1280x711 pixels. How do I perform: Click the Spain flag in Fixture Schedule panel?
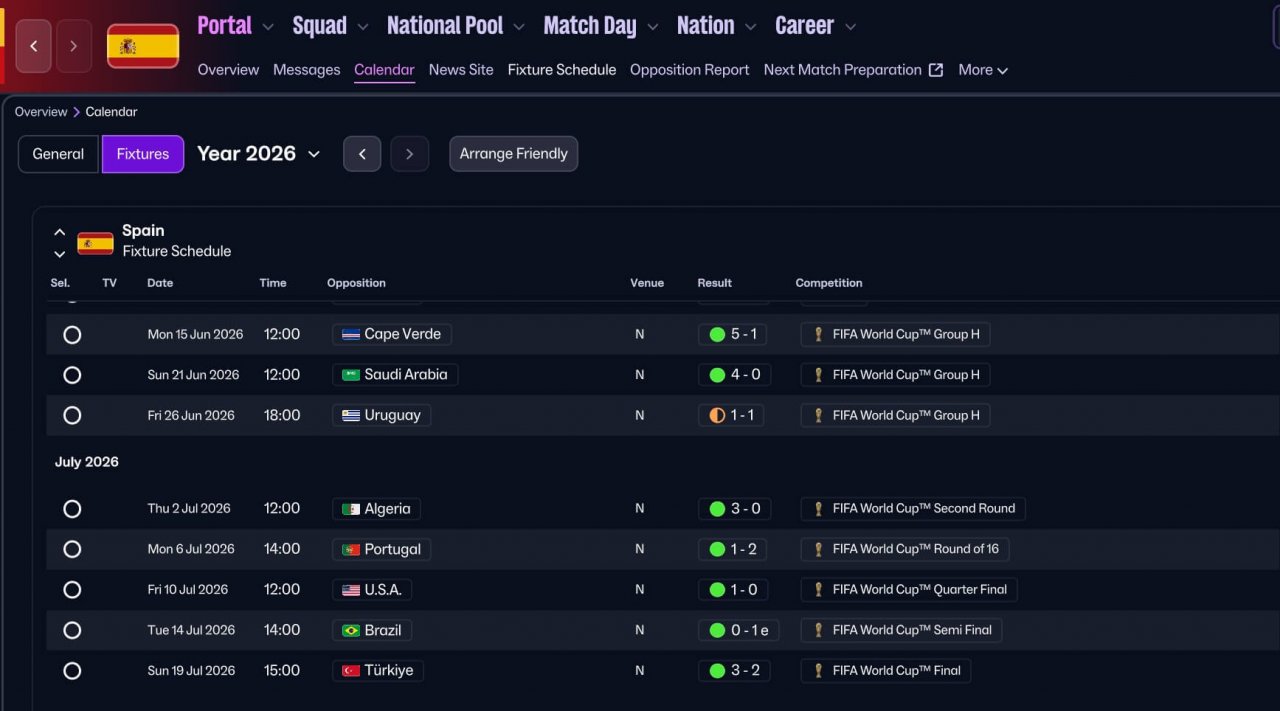tap(96, 243)
